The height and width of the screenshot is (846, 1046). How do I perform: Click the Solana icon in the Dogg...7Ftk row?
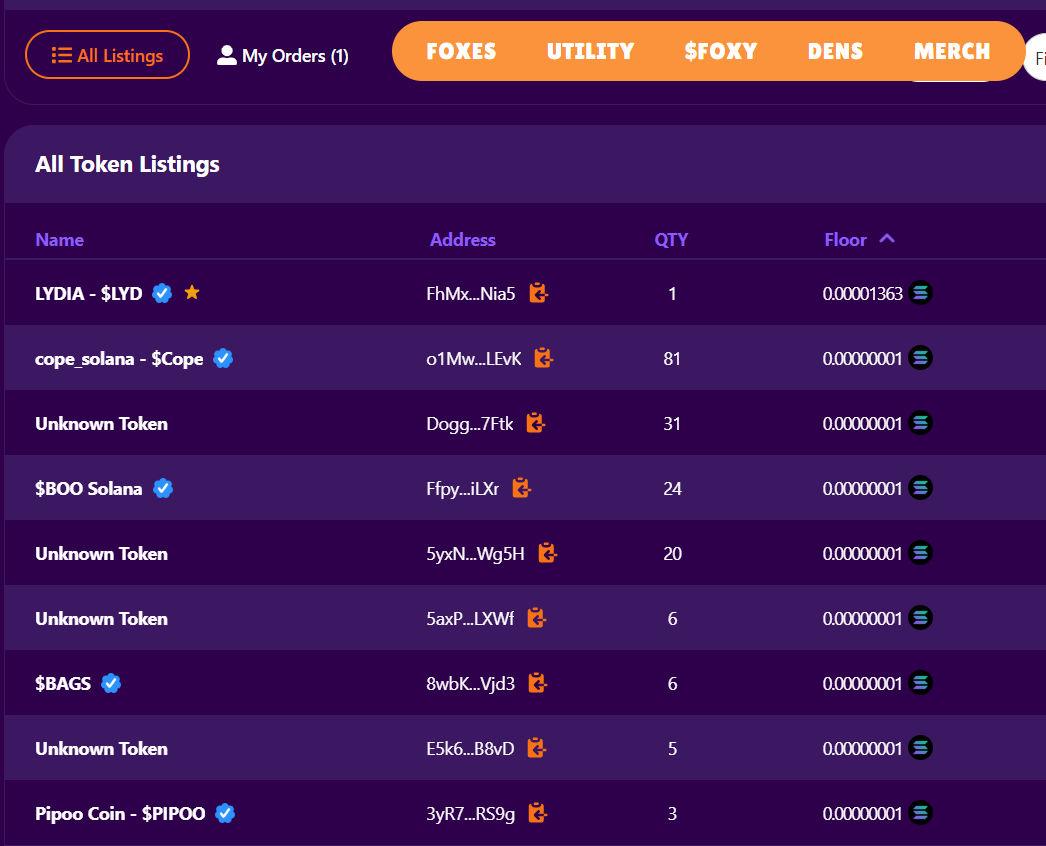[921, 423]
